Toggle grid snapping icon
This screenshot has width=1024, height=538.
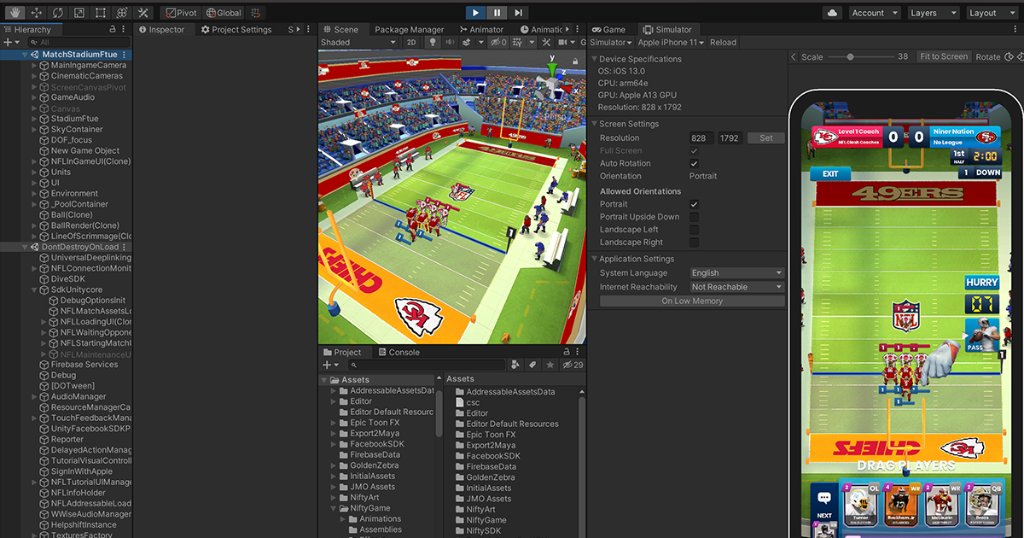click(x=256, y=12)
